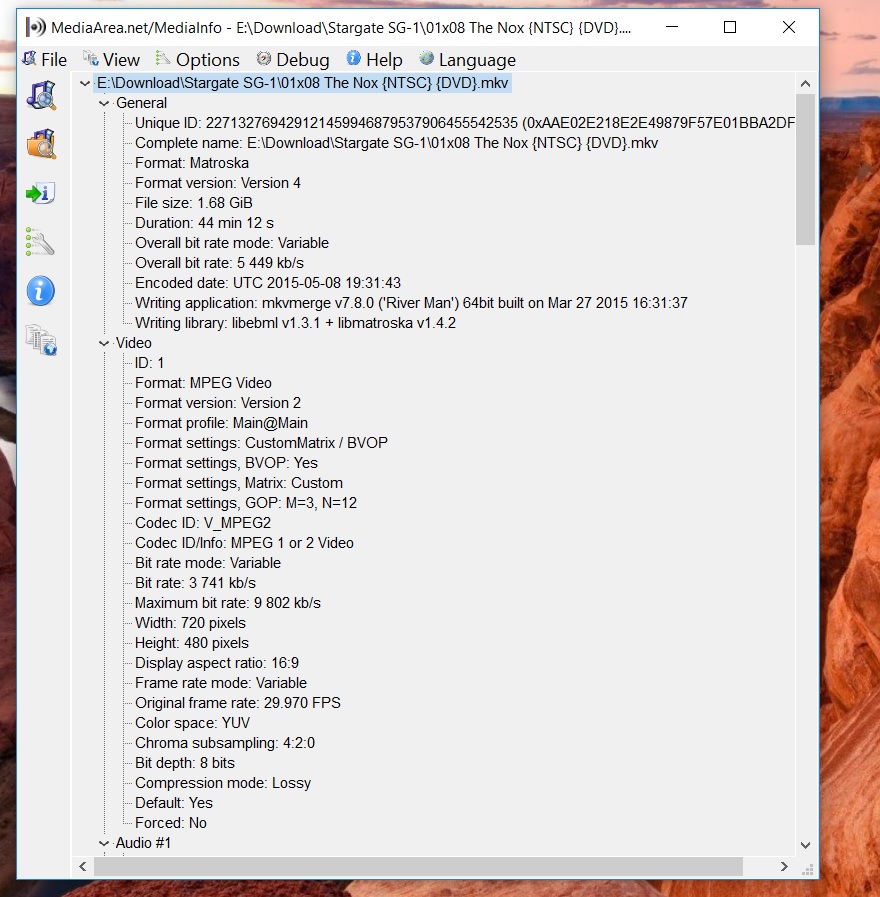Screen dimensions: 880x897
Task: Select the 'ID: 1' row
Action: (149, 363)
